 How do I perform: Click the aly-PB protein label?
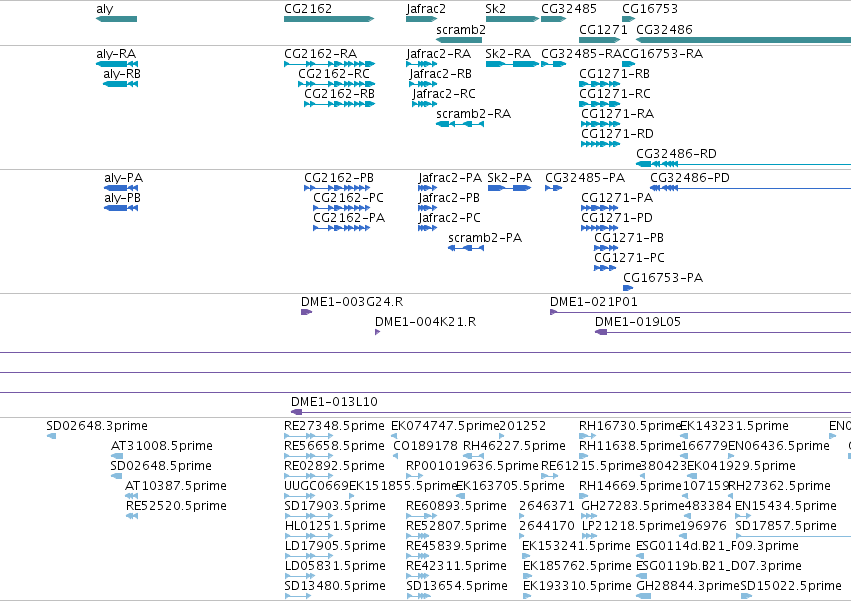[x=123, y=198]
